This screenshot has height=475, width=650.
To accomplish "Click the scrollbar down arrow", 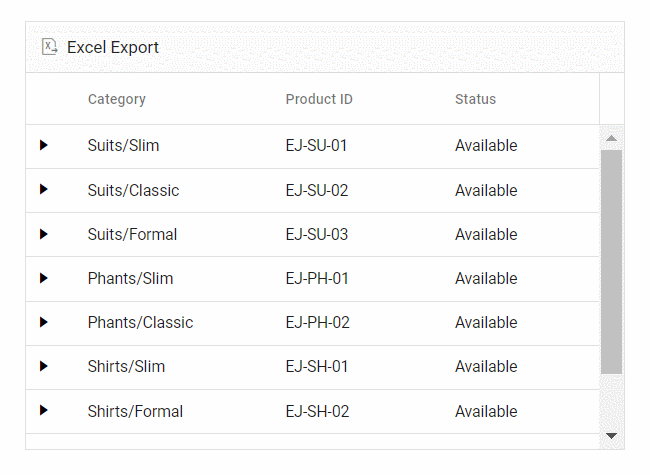I will click(612, 436).
